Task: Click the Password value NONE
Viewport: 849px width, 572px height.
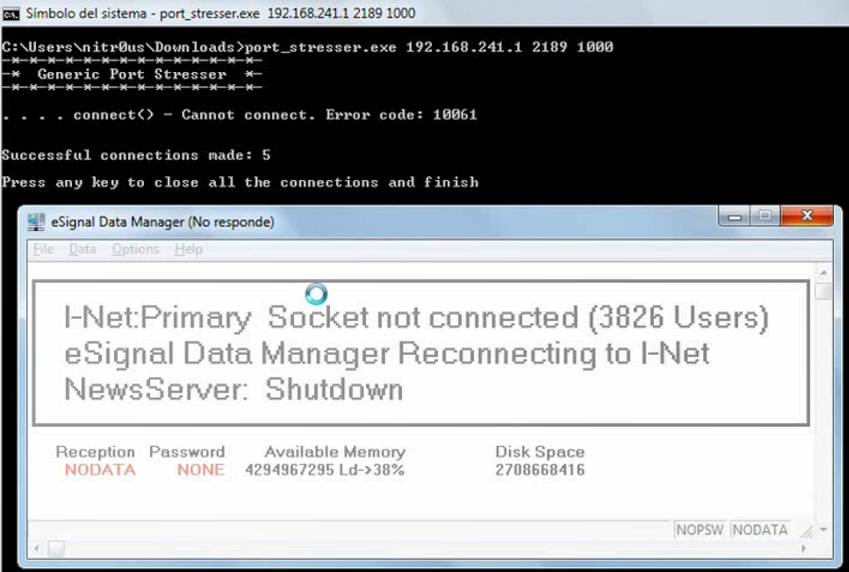Action: coord(201,470)
